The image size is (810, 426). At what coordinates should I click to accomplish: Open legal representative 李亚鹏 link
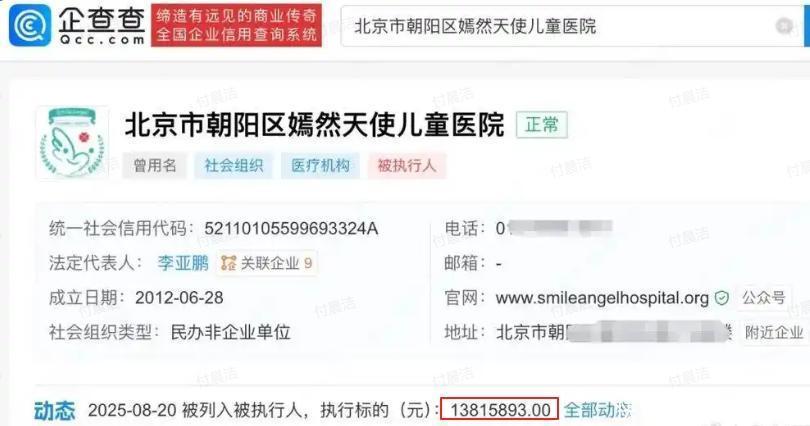[183, 263]
